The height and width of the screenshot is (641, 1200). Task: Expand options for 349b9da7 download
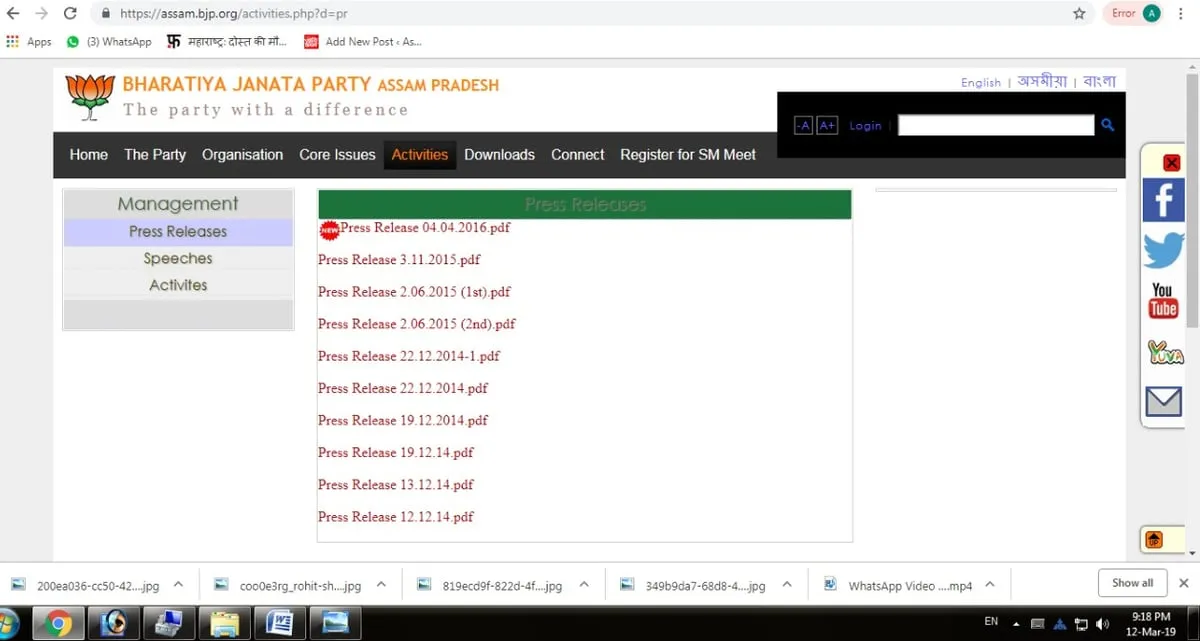pyautogui.click(x=787, y=584)
